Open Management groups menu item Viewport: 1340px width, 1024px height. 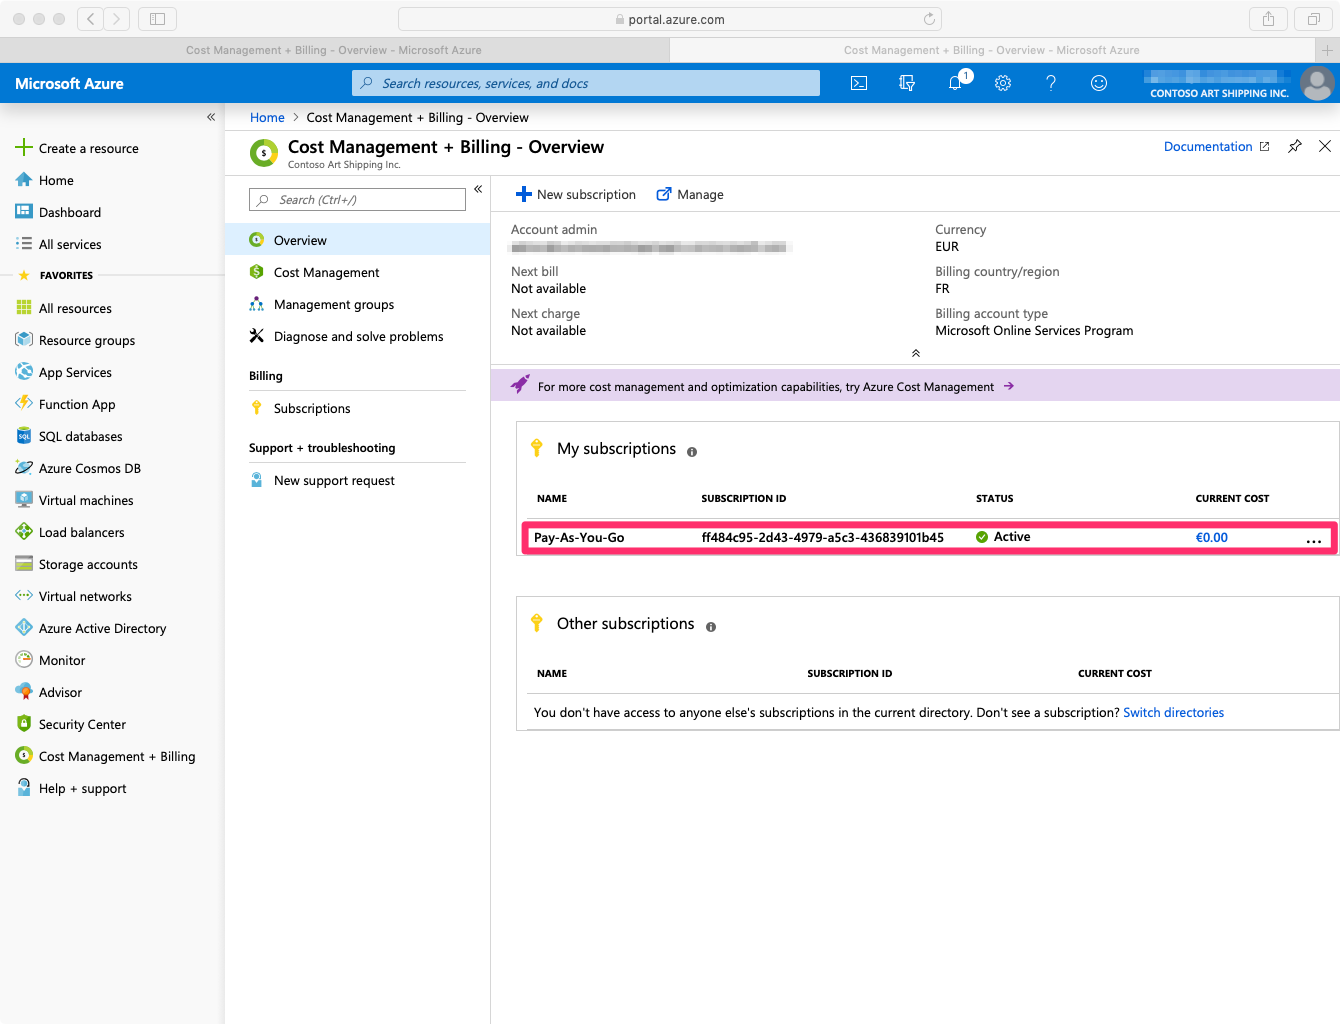pyautogui.click(x=357, y=304)
